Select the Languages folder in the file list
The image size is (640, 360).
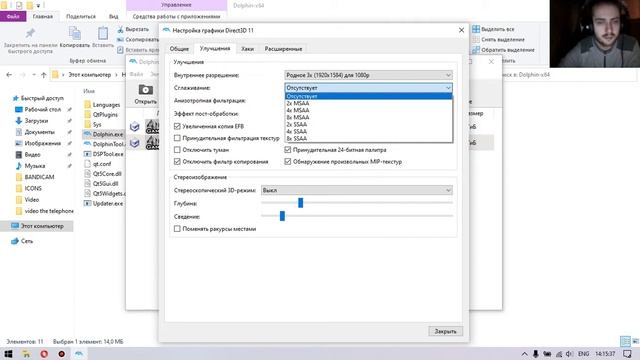click(x=102, y=104)
